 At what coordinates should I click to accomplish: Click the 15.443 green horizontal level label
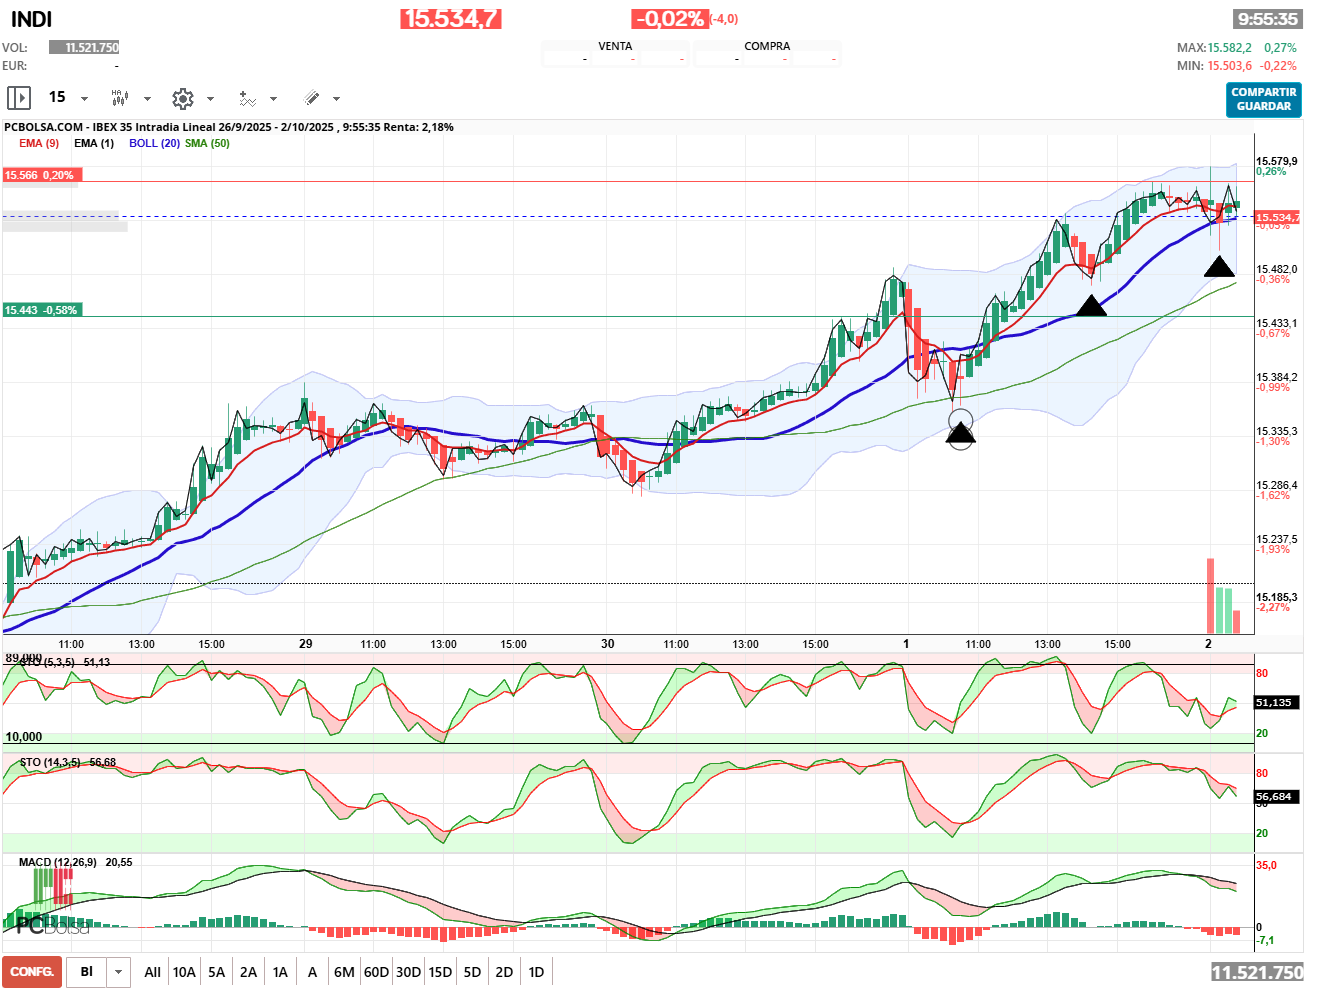(41, 310)
